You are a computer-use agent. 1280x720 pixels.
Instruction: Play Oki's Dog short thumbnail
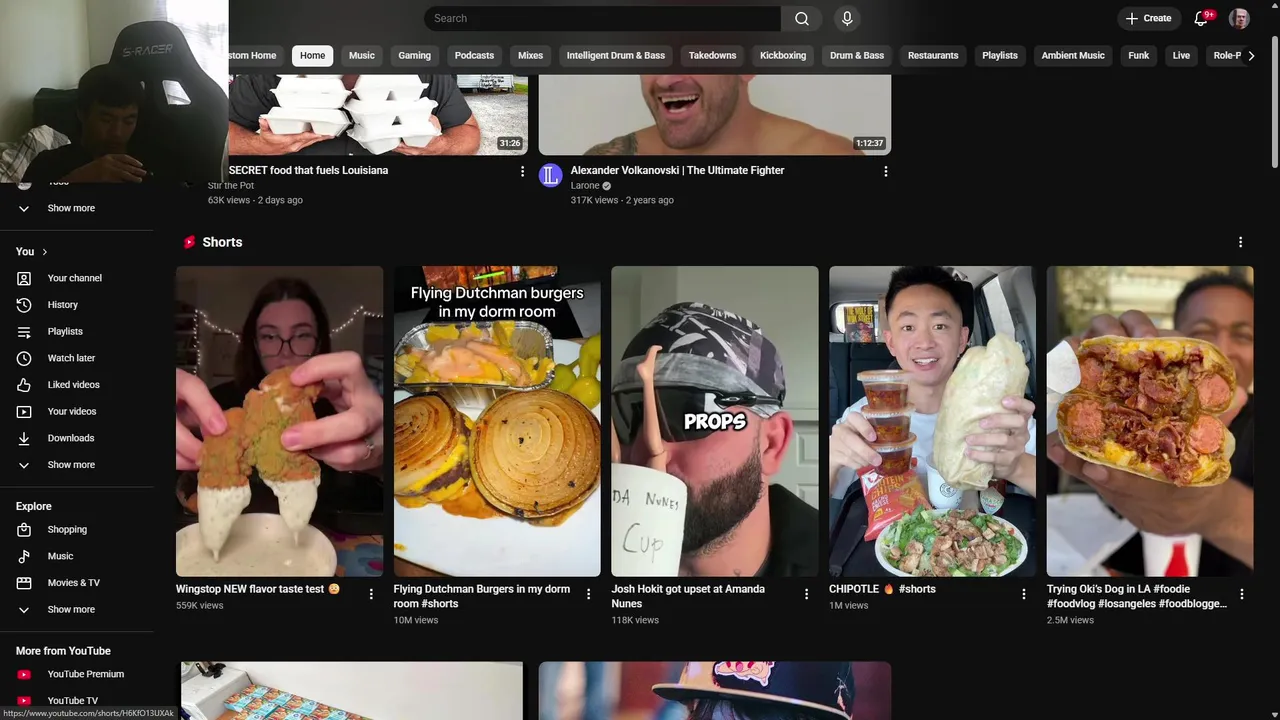(x=1150, y=421)
